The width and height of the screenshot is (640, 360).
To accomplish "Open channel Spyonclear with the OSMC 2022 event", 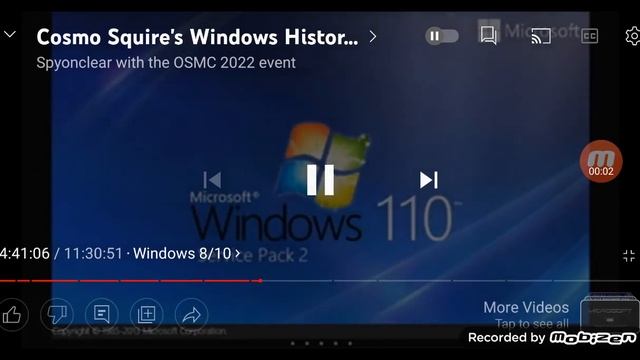I will pyautogui.click(x=166, y=63).
